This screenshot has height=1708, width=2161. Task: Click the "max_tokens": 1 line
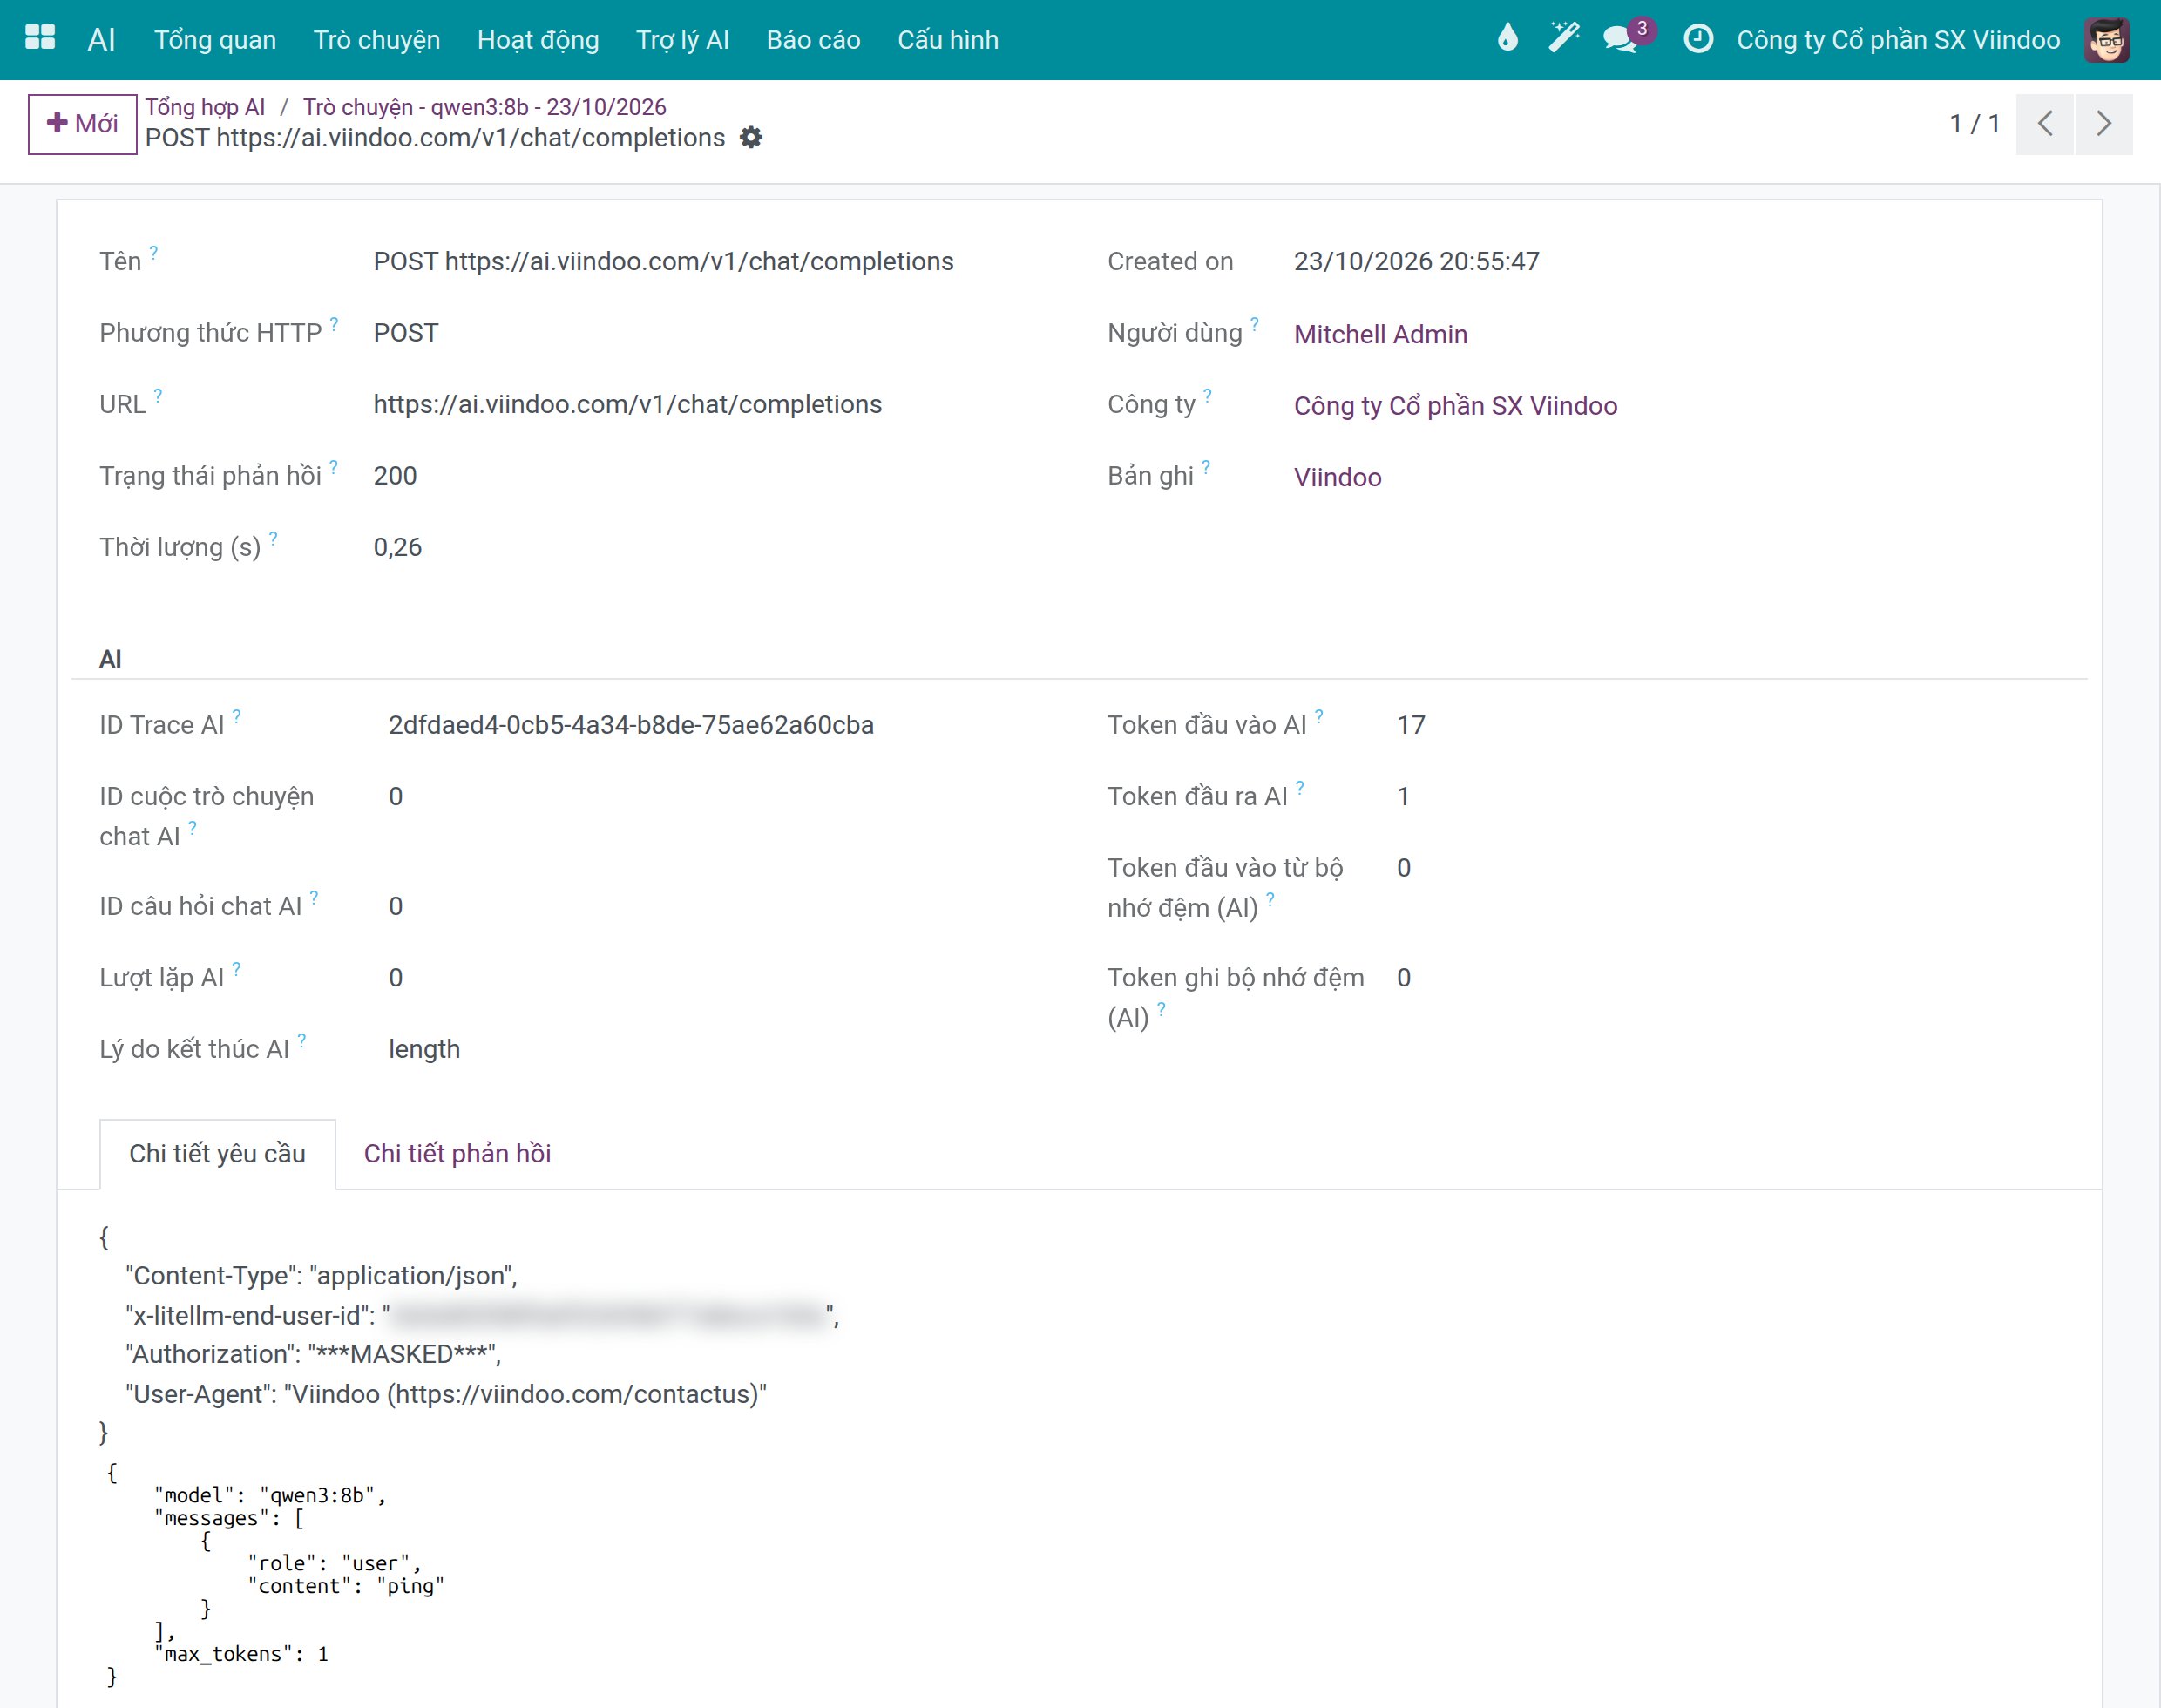[241, 1654]
